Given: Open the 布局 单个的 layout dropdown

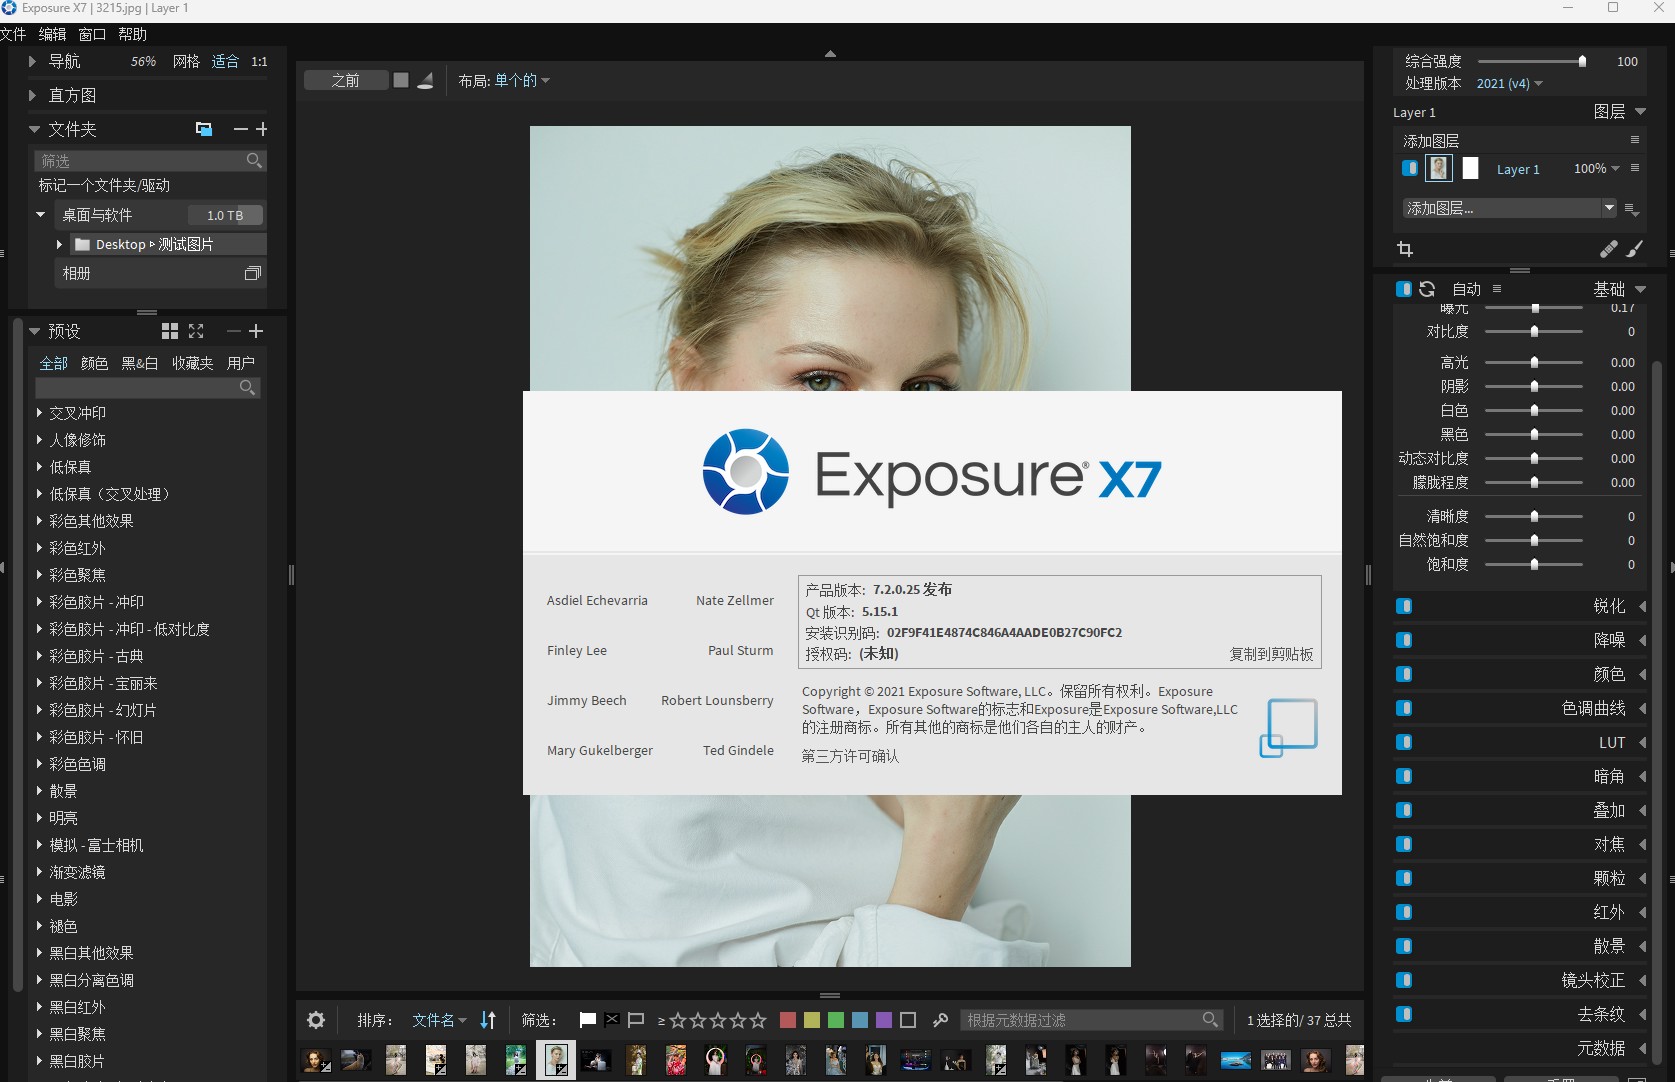Looking at the screenshot, I should (504, 81).
